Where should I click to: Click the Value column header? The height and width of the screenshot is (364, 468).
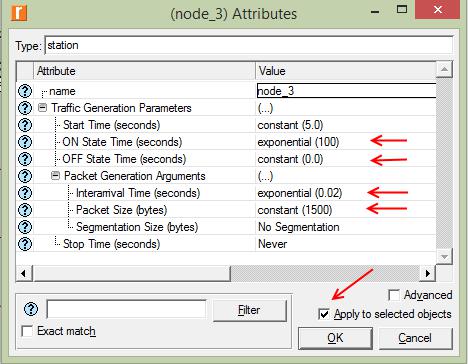(x=346, y=71)
